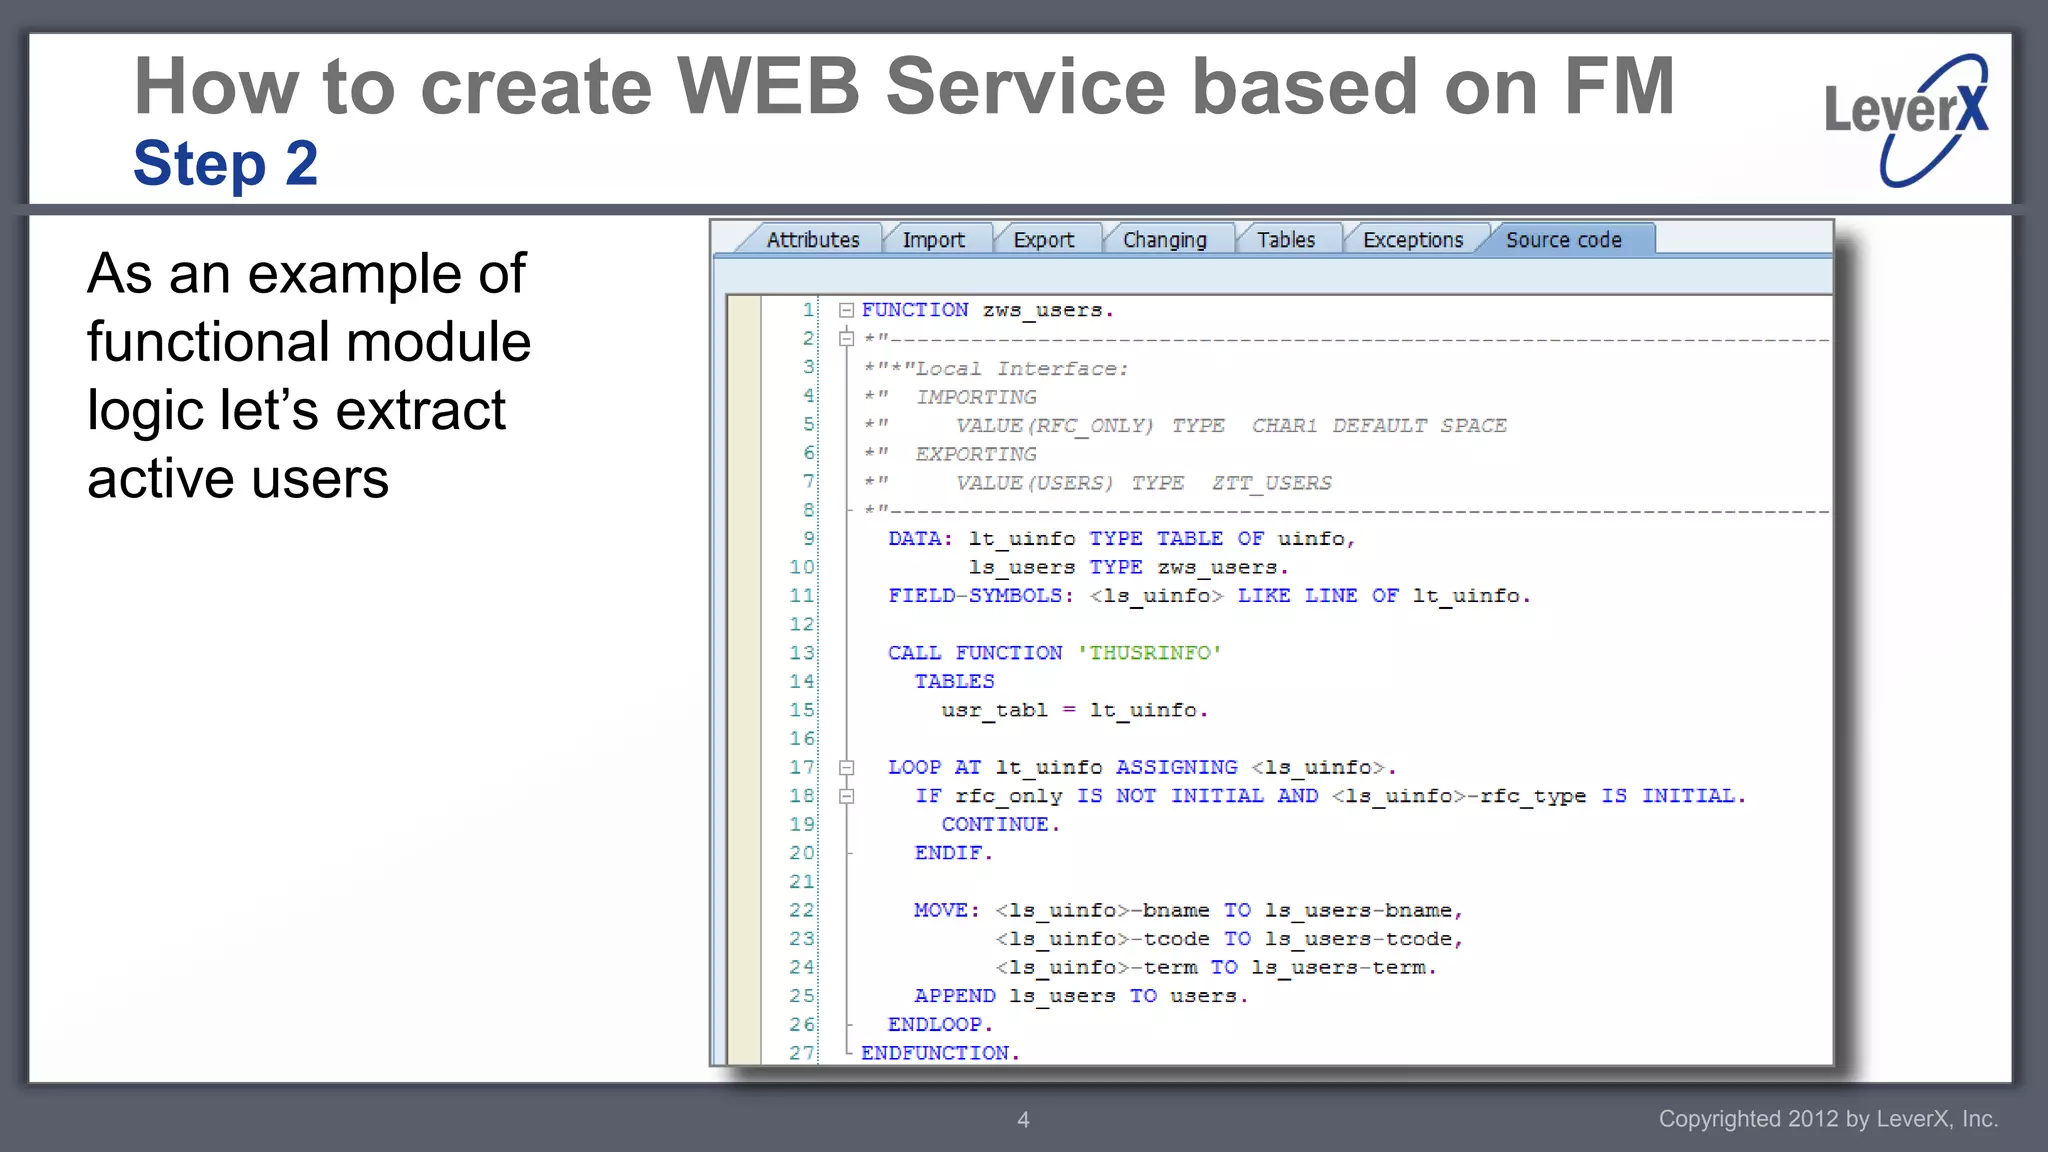The height and width of the screenshot is (1152, 2048).
Task: Click the 'Step 2' subtitle
Action: 226,163
